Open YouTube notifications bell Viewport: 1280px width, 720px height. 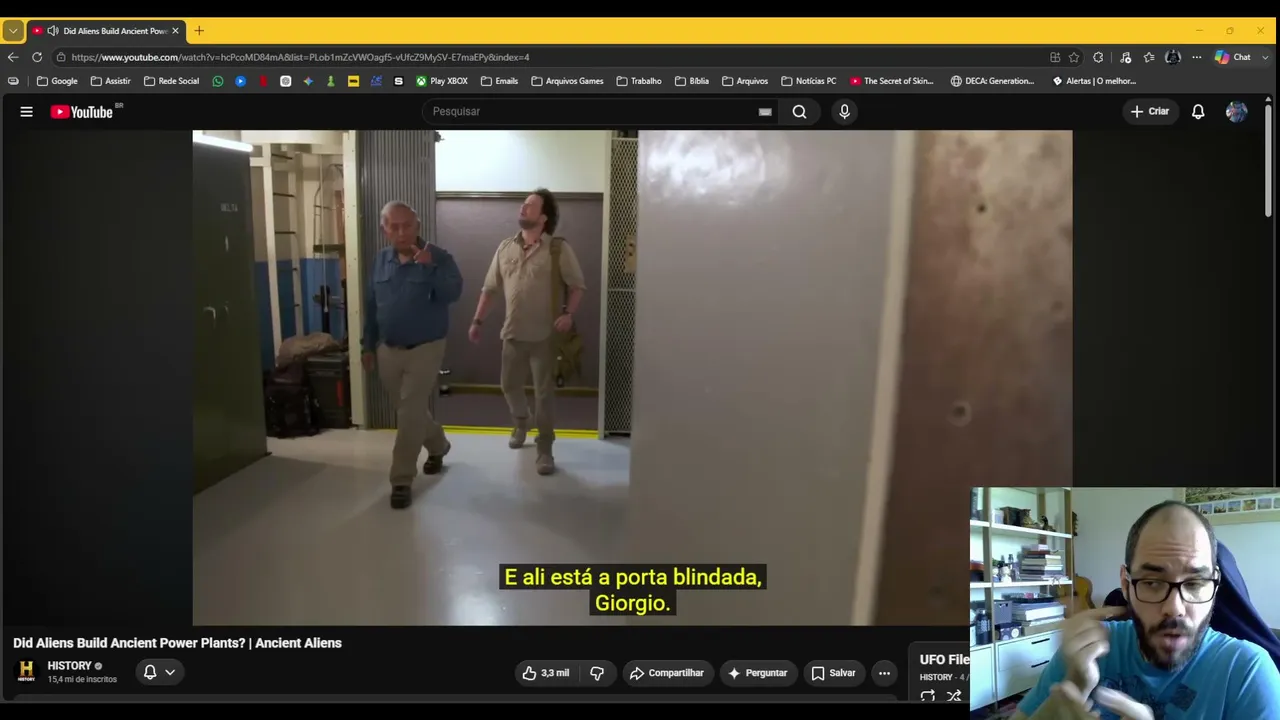[x=1198, y=112]
